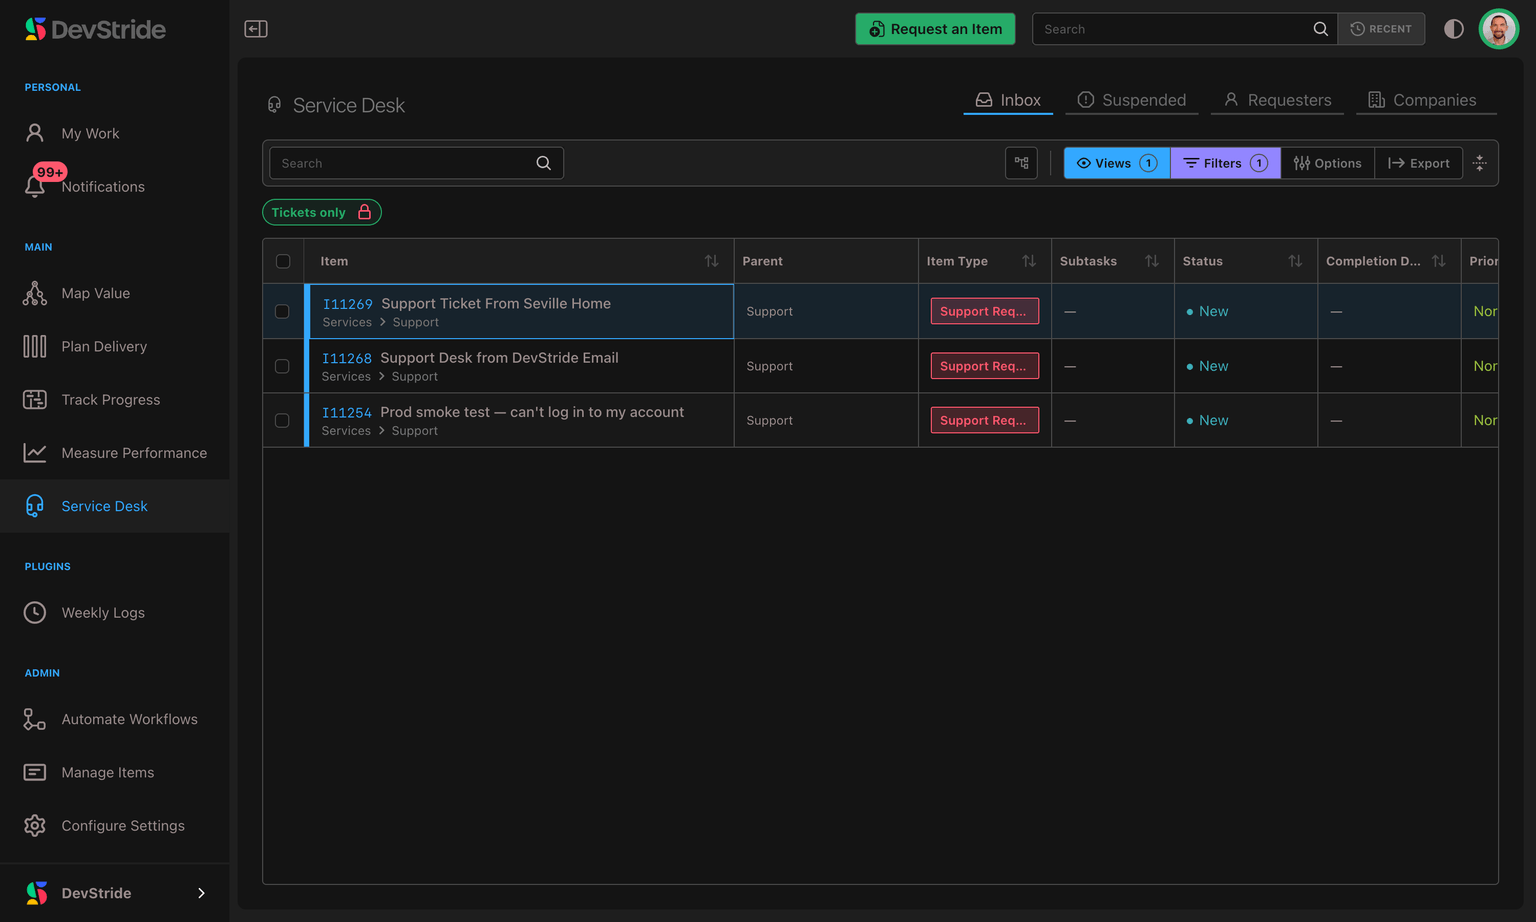Click the Manage Items icon
The height and width of the screenshot is (922, 1536).
(x=35, y=772)
